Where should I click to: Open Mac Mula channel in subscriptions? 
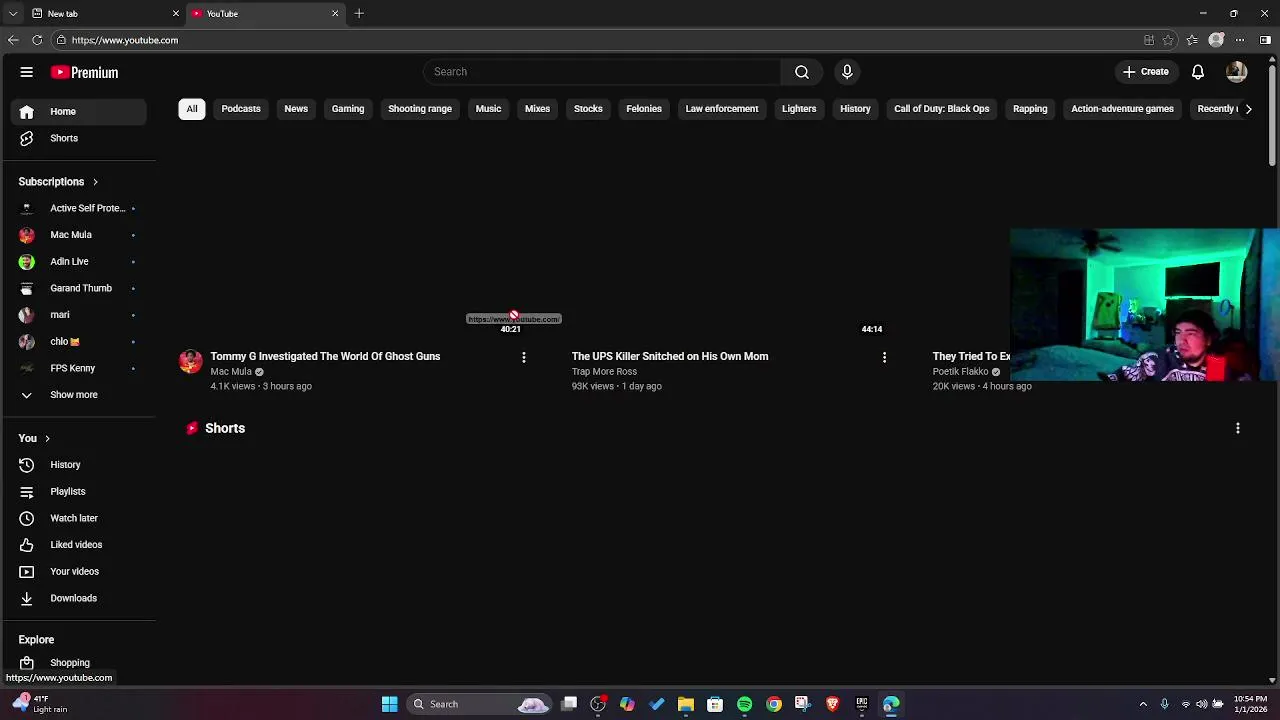pos(80,235)
